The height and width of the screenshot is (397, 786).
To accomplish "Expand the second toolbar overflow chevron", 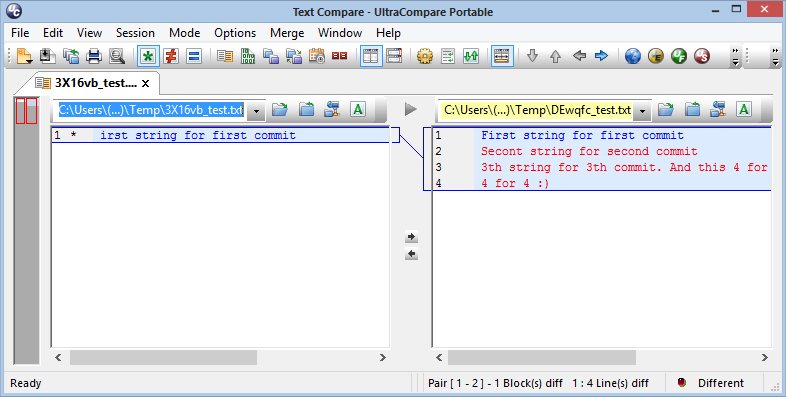I will (775, 57).
